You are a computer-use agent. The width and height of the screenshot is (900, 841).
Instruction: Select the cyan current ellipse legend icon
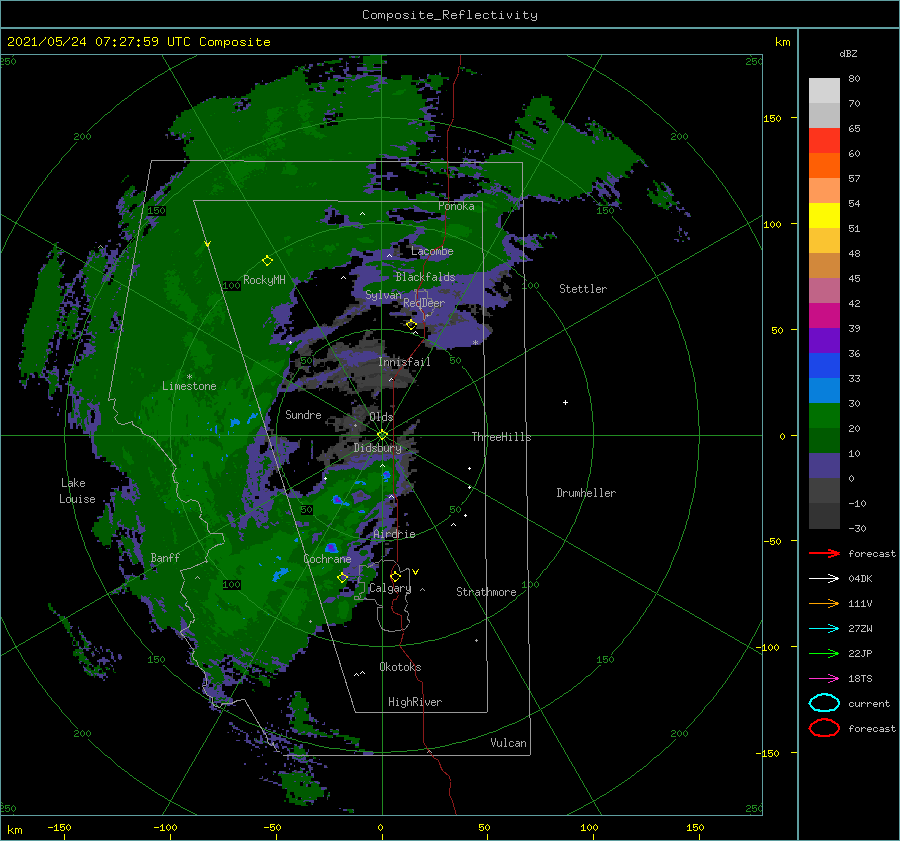(x=824, y=703)
